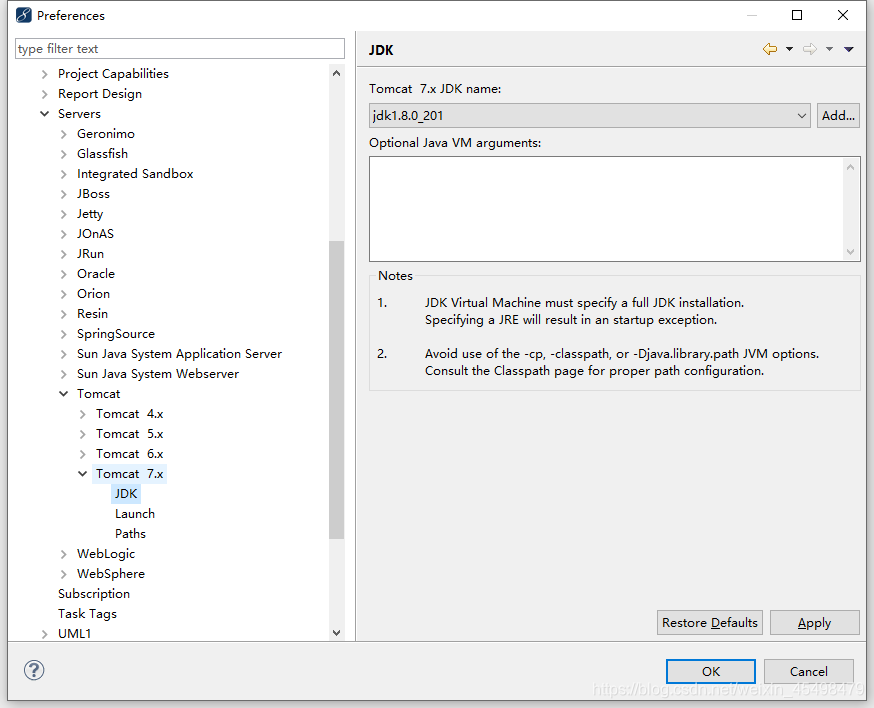Screen dimensions: 874x708
Task: Expand the Oracle server node
Action: [x=64, y=274]
